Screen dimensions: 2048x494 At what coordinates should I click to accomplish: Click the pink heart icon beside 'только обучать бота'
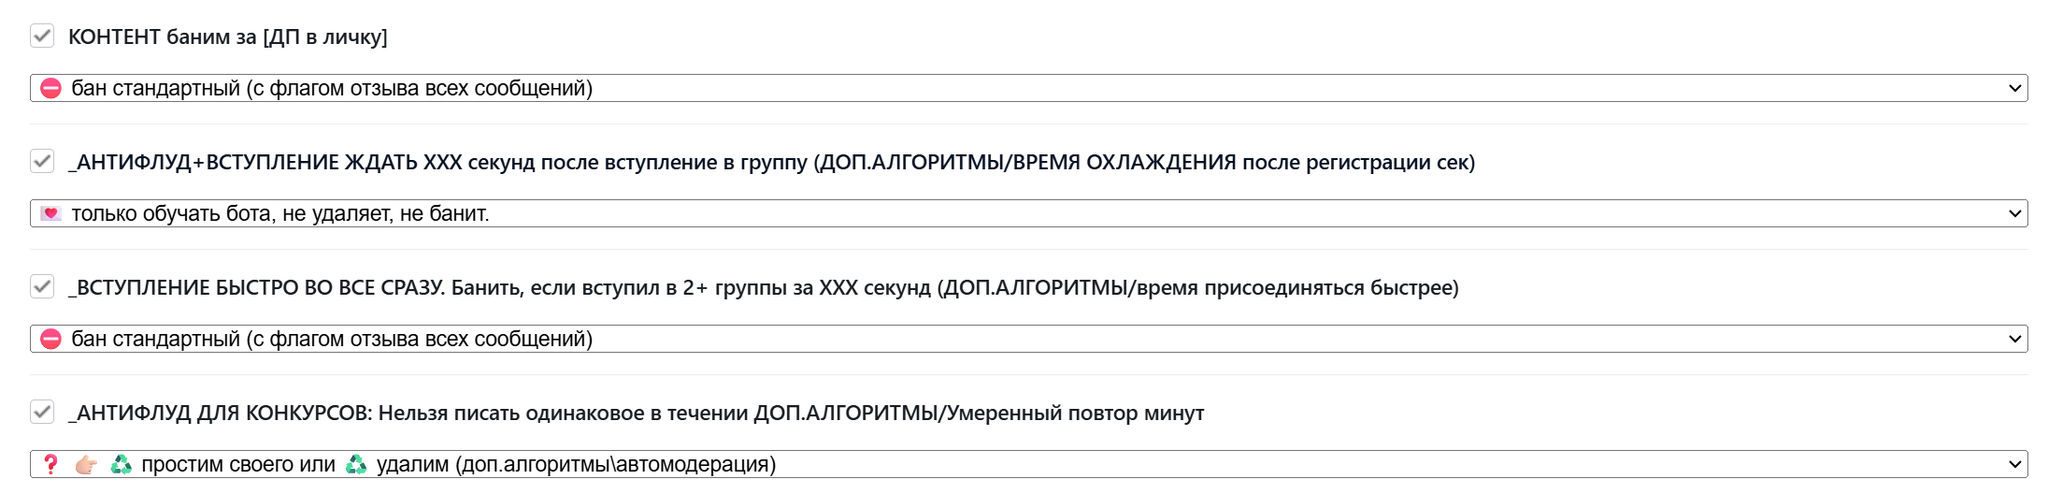point(51,214)
